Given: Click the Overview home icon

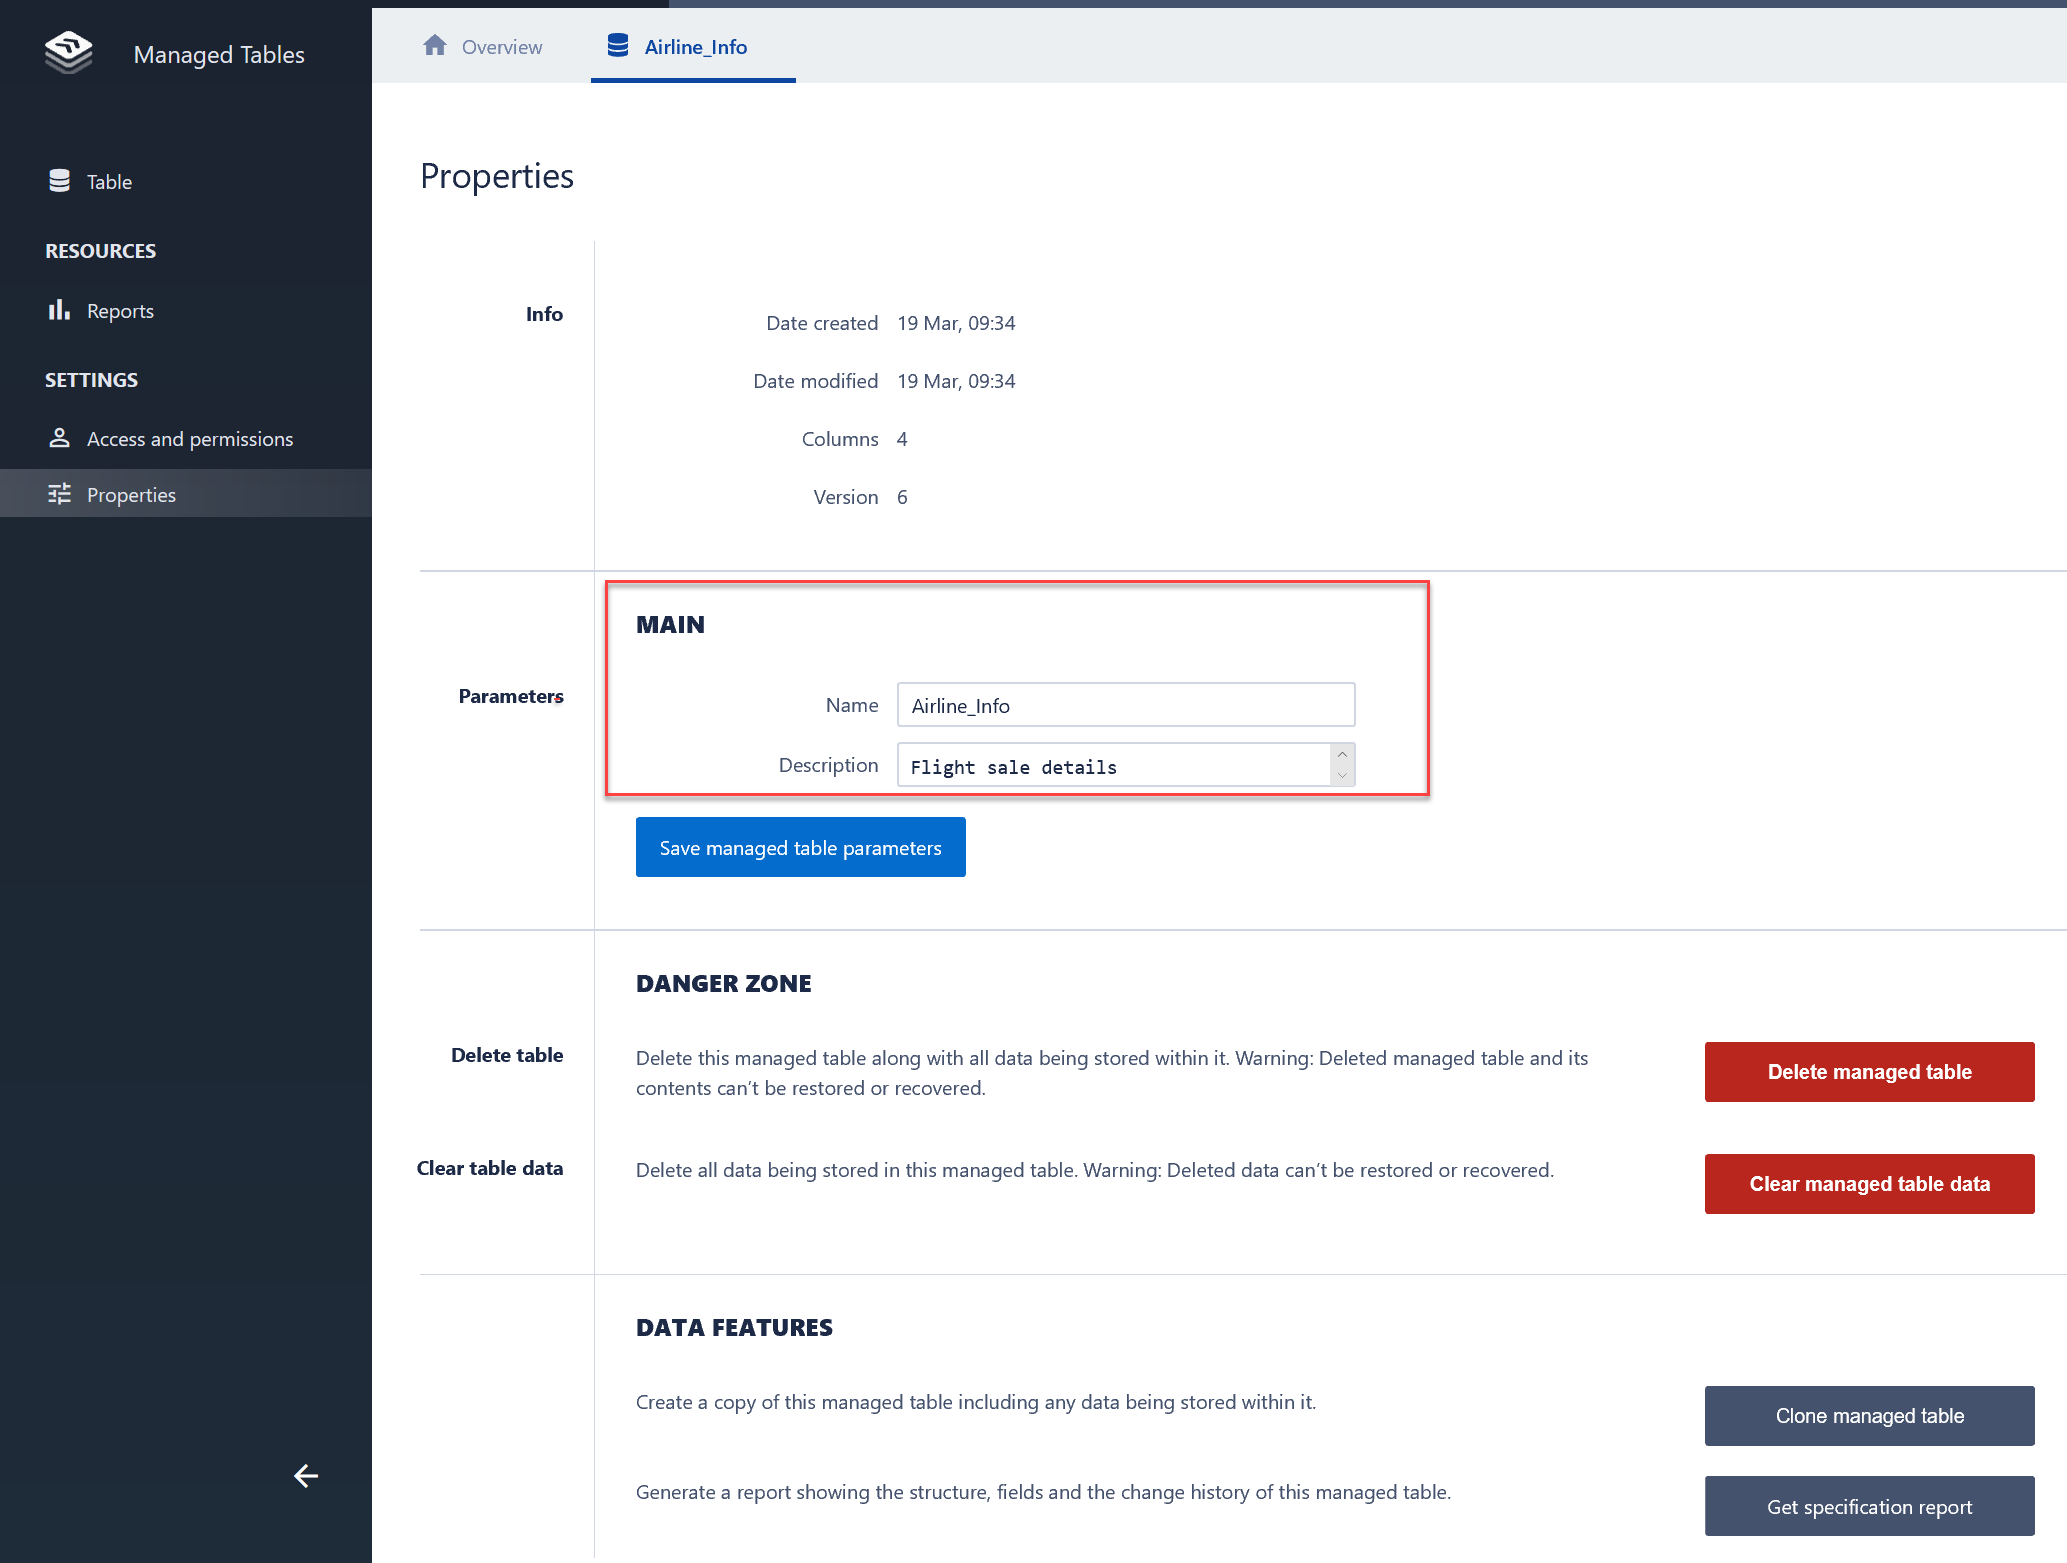Looking at the screenshot, I should pos(435,46).
